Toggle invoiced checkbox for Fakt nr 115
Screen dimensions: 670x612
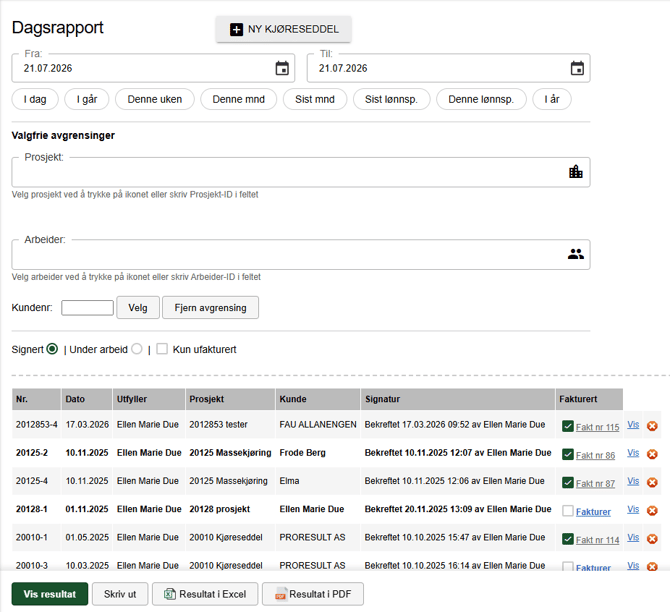[x=567, y=426]
